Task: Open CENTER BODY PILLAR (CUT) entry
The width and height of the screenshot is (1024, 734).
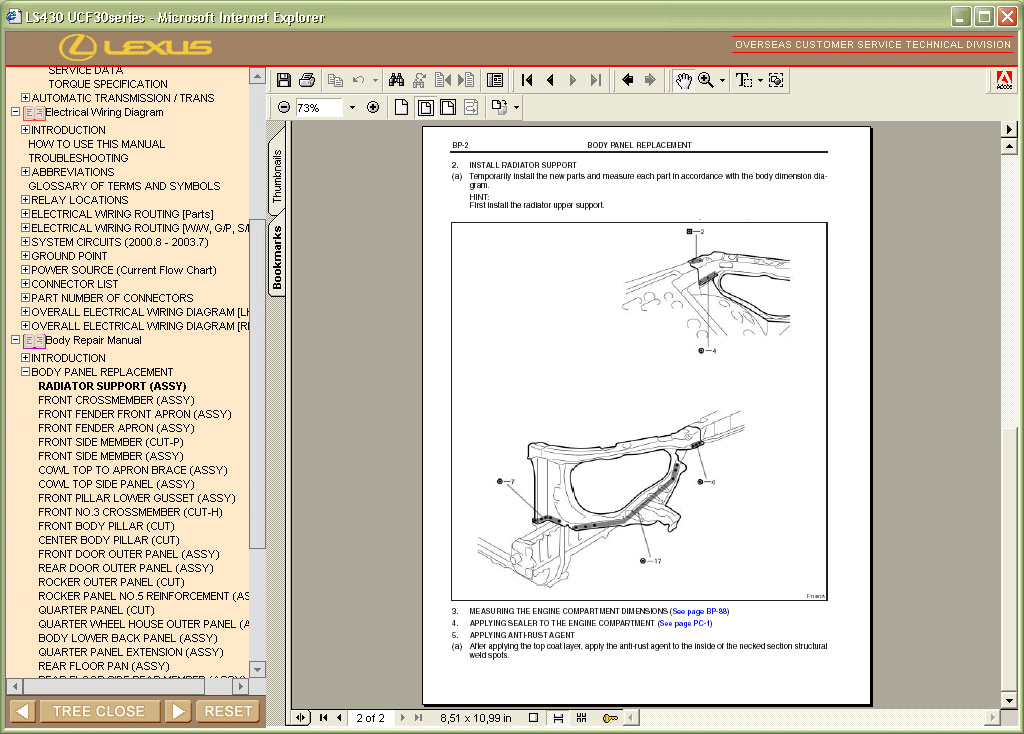Action: click(109, 540)
